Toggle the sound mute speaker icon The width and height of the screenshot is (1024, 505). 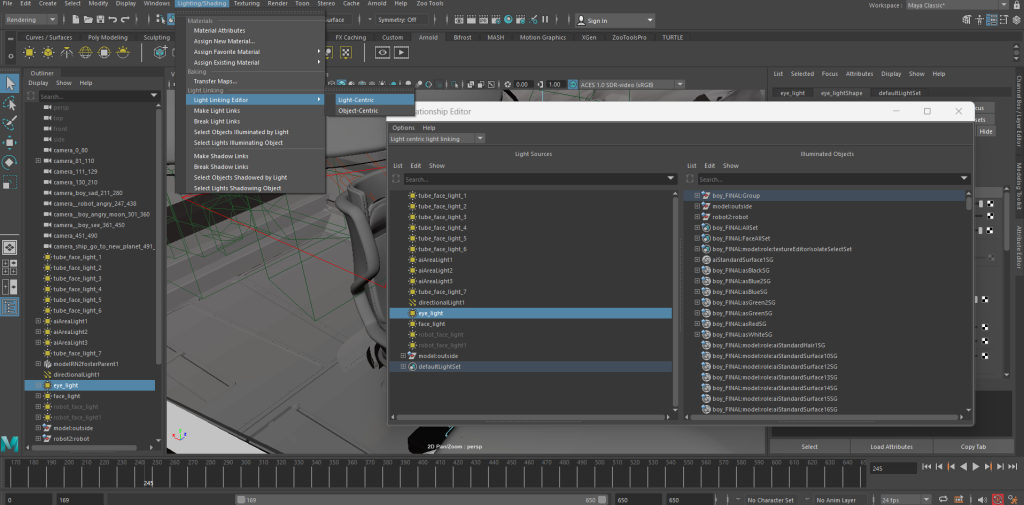984,500
